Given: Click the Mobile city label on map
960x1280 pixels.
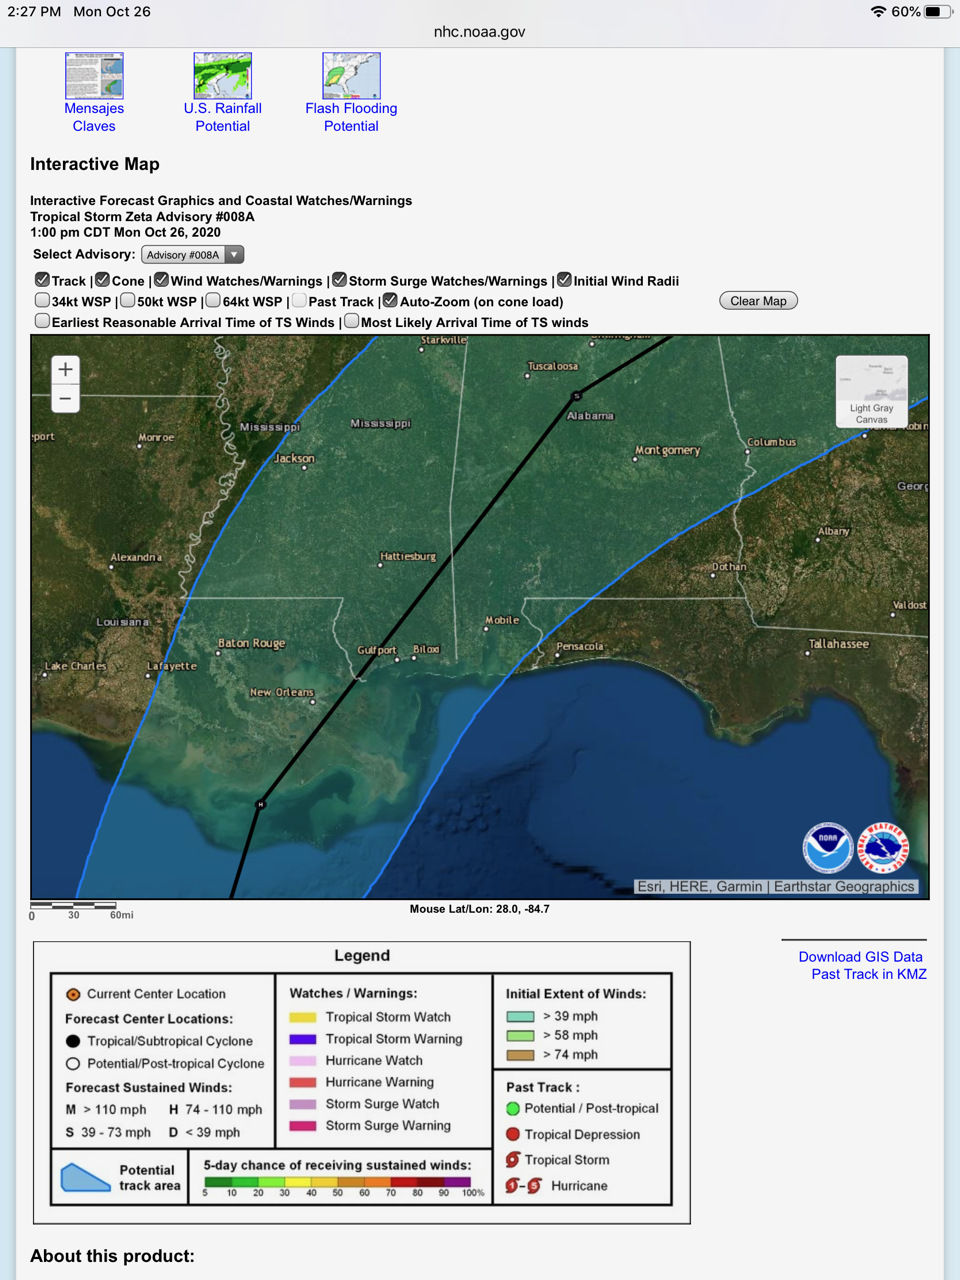Looking at the screenshot, I should click(502, 620).
